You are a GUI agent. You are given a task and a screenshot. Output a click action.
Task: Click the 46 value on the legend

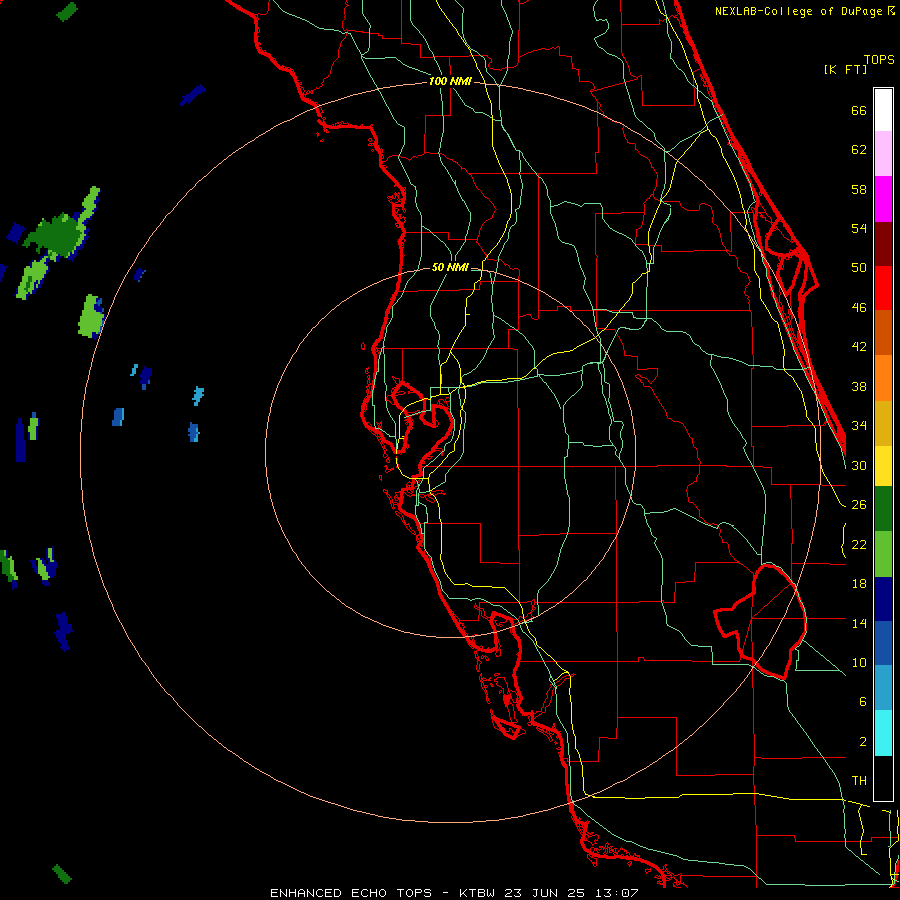coord(859,308)
